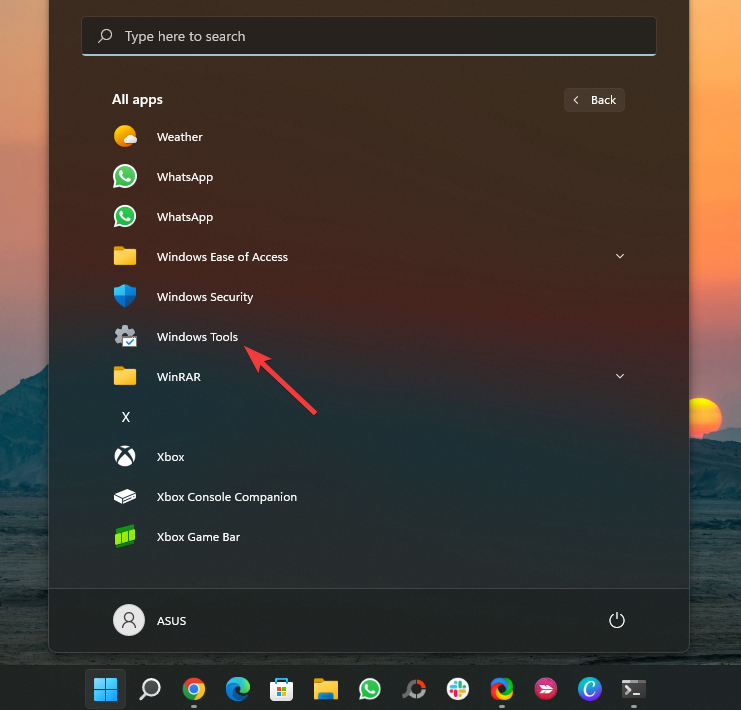
Task: Expand the Windows Ease of Access chevron
Action: 620,256
